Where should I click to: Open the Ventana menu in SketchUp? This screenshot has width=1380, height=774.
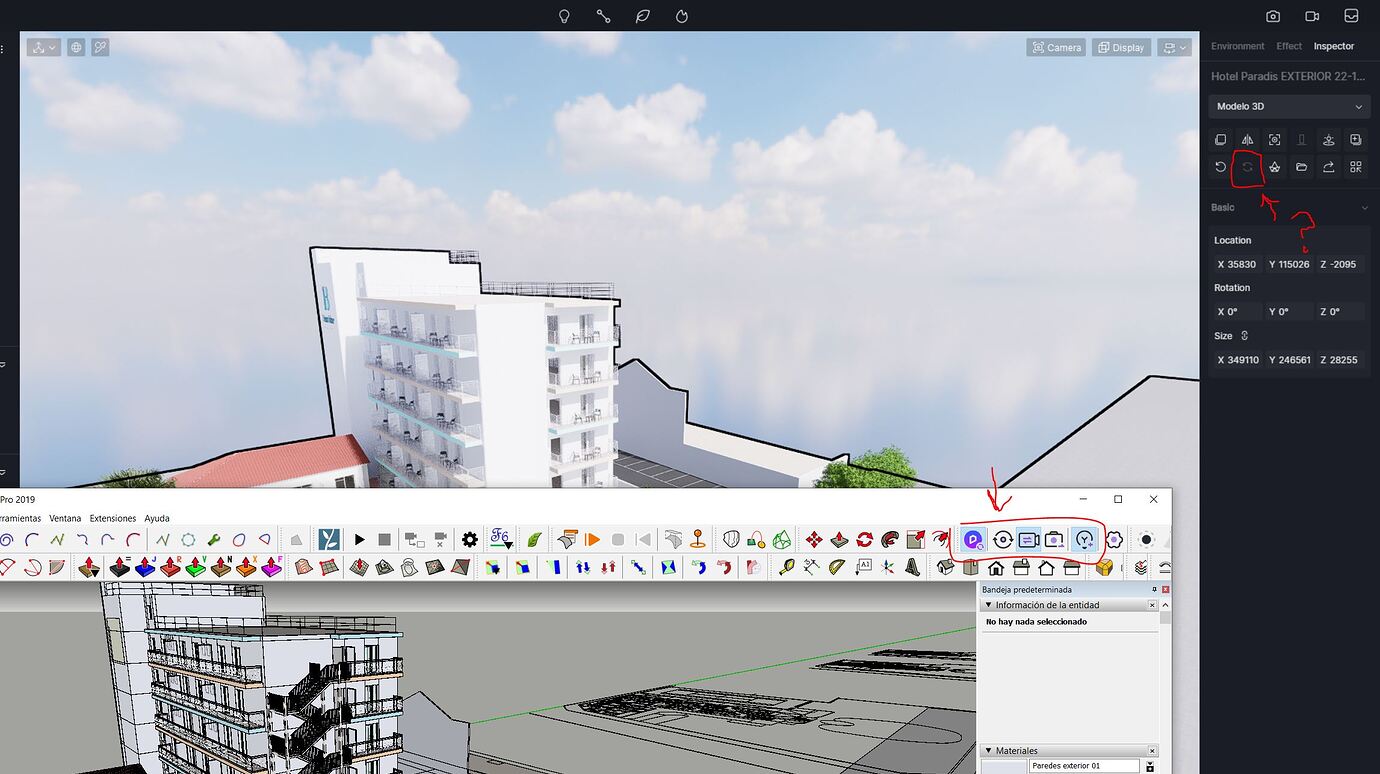coord(65,518)
